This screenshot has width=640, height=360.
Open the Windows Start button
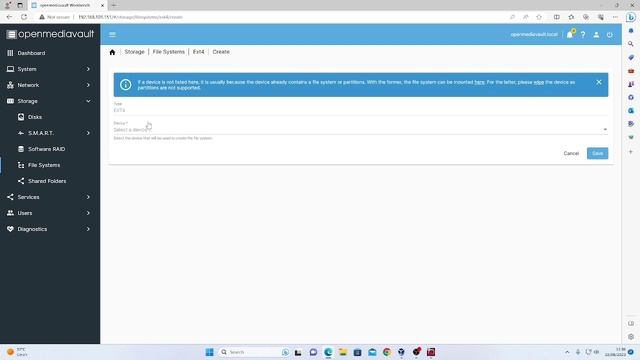[x=209, y=352]
